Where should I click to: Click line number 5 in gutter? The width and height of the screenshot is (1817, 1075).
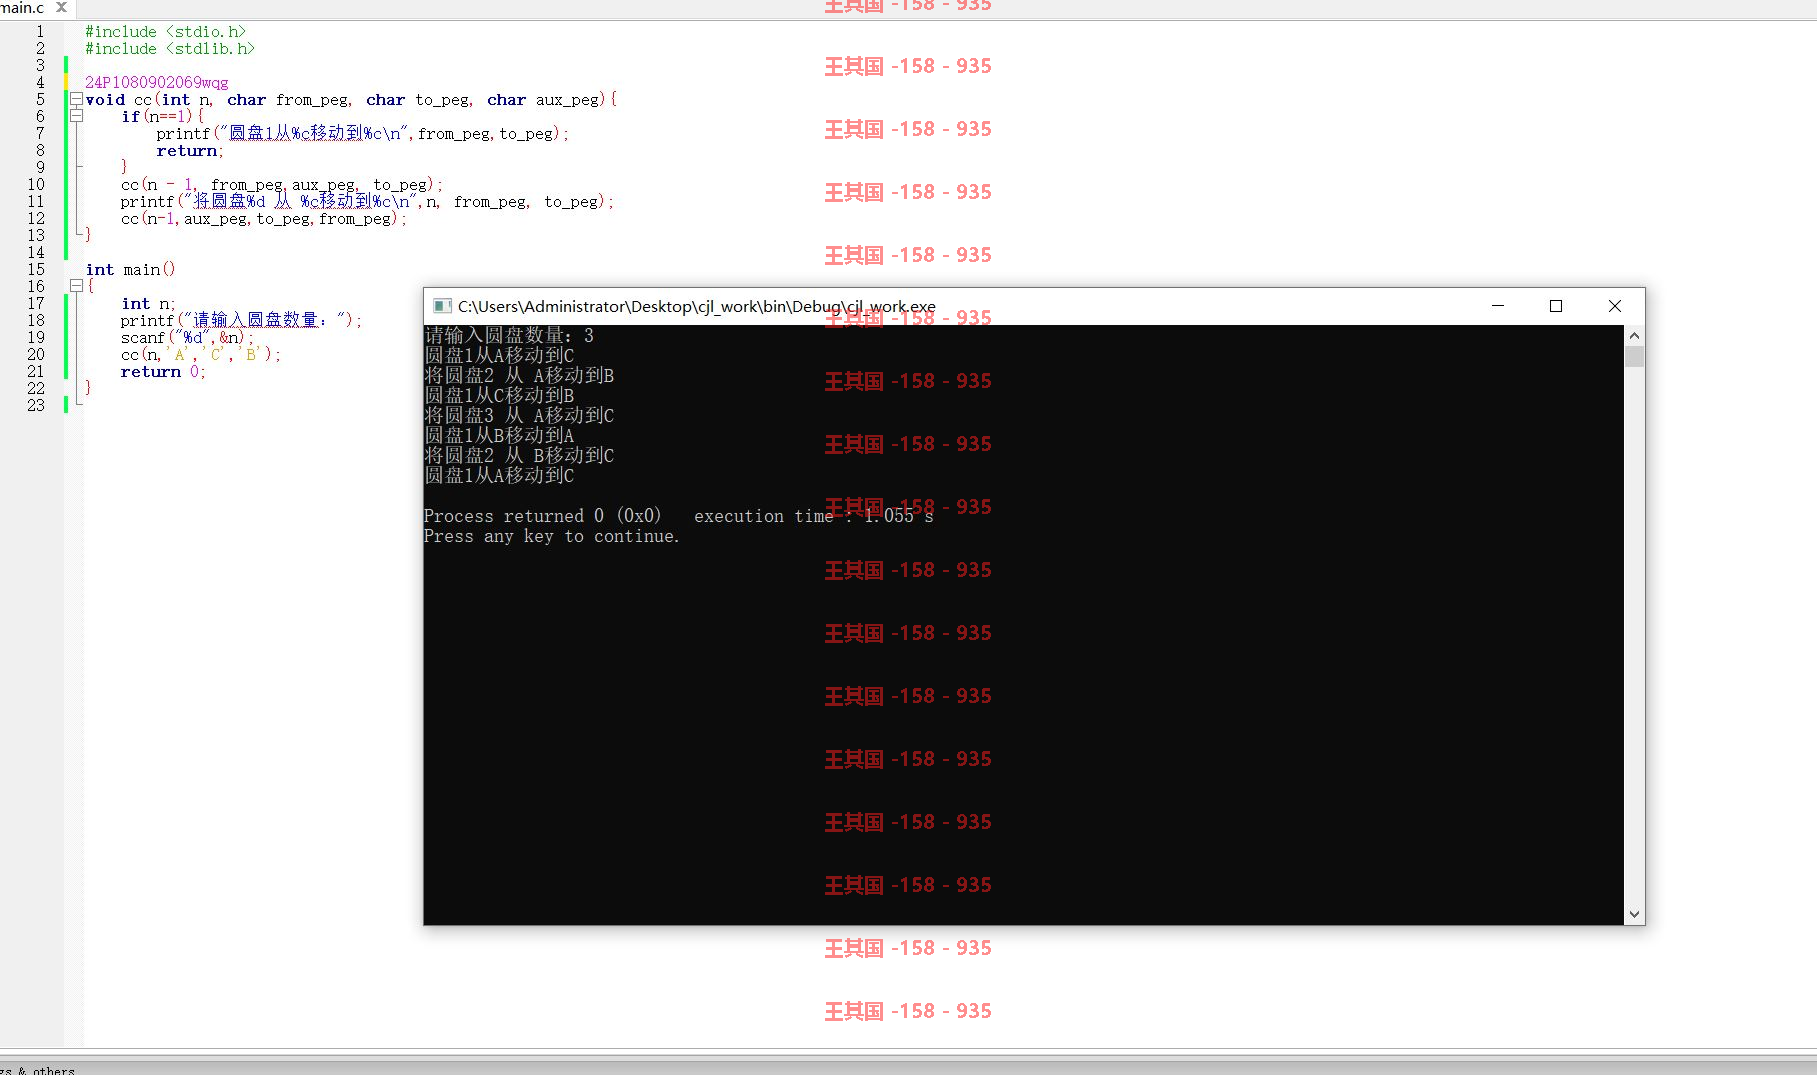pyautogui.click(x=40, y=99)
